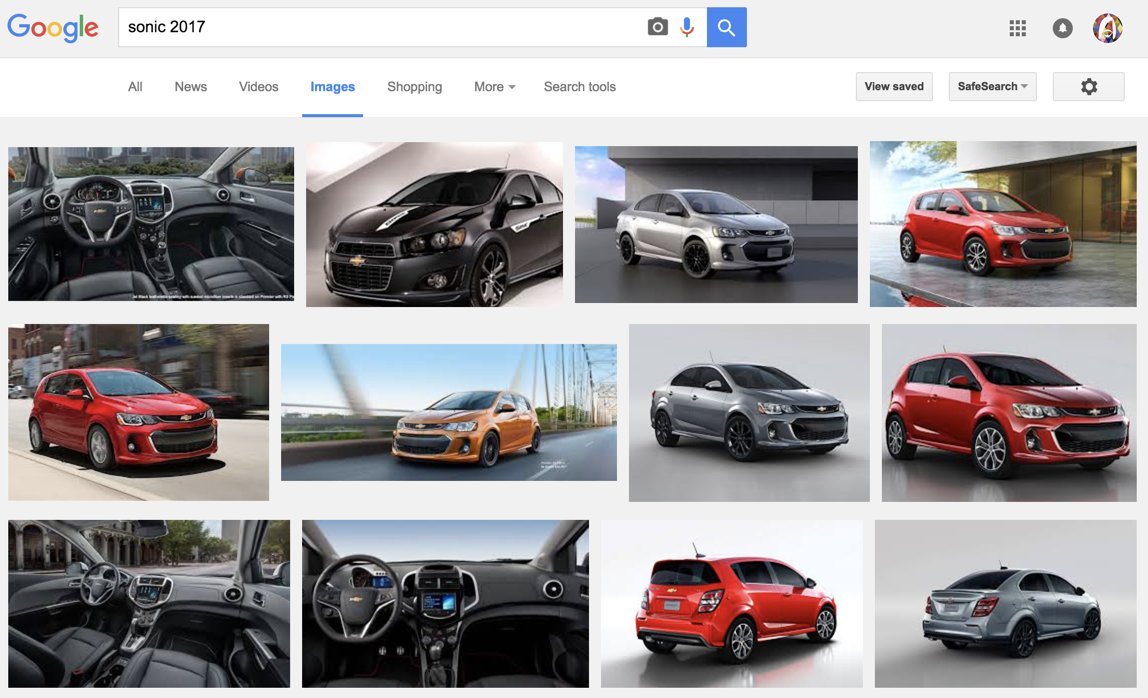Viewport: 1148px width, 698px height.
Task: Open gray sedan studio front-view image
Action: (x=749, y=413)
